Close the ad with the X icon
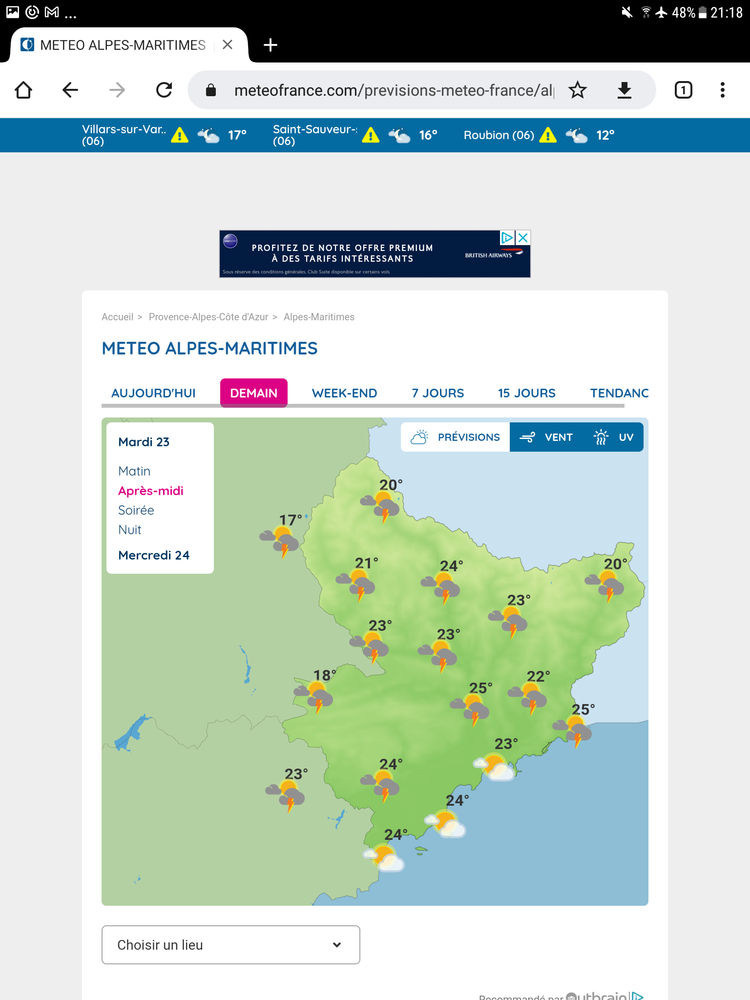The height and width of the screenshot is (1000, 750). (x=523, y=237)
